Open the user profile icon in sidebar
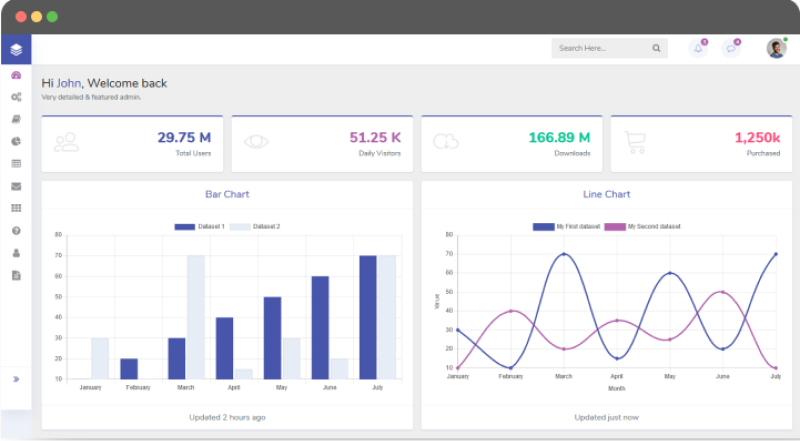 coord(16,253)
